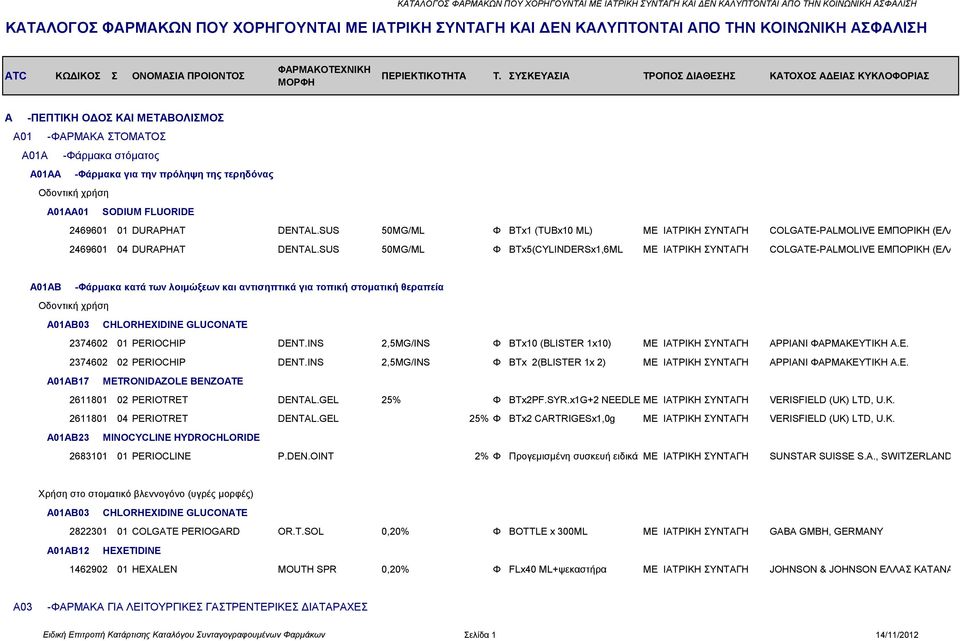Click the A01AB23 MINOCYCLINE HYDROCHLORIDE entry
The image size is (960, 641).
[x=153, y=438]
